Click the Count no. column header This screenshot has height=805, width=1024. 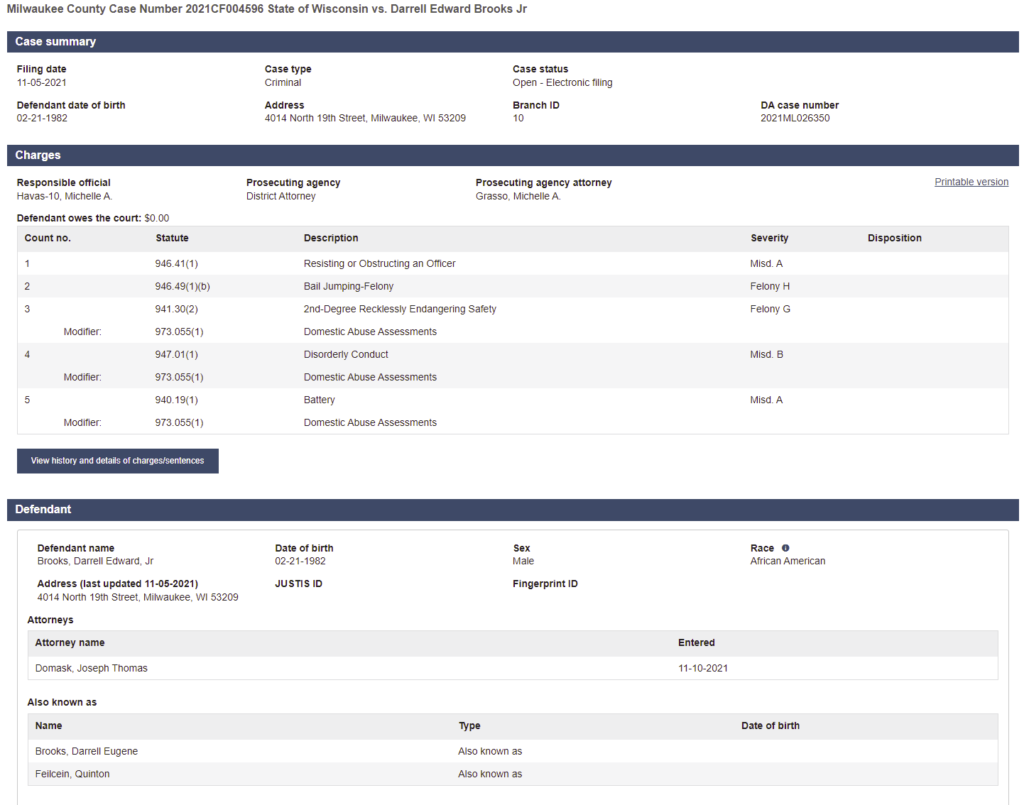[x=48, y=238]
